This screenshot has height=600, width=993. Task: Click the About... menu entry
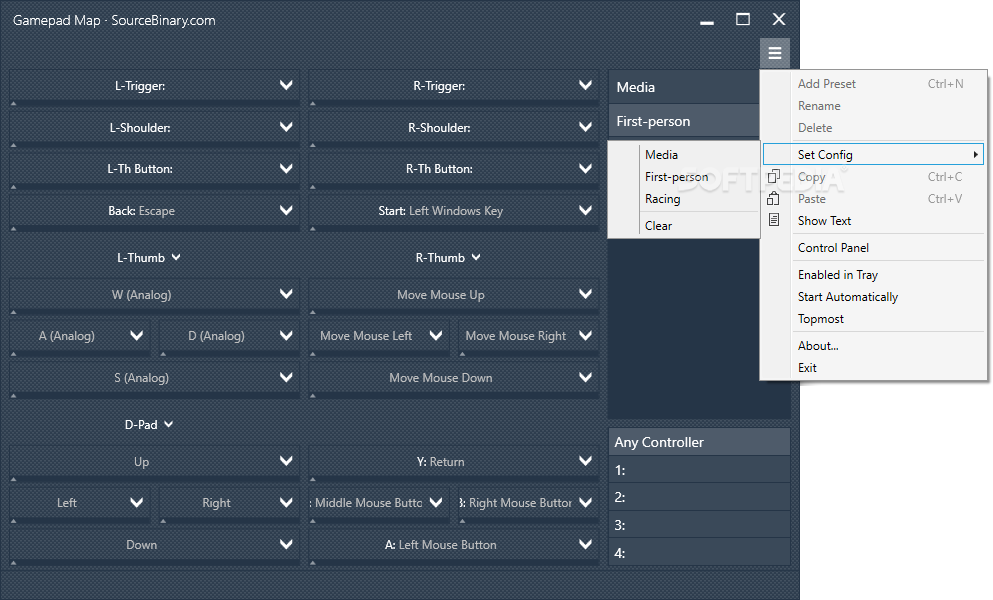click(818, 346)
